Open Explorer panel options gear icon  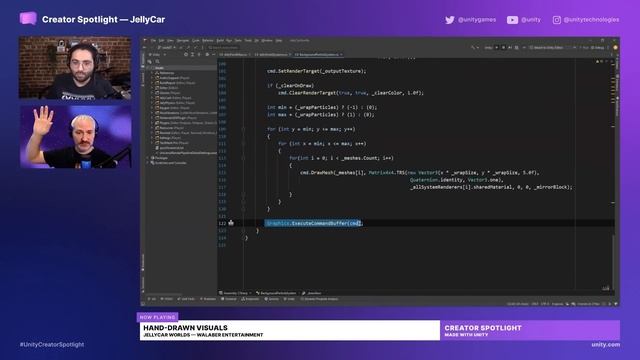(x=207, y=55)
